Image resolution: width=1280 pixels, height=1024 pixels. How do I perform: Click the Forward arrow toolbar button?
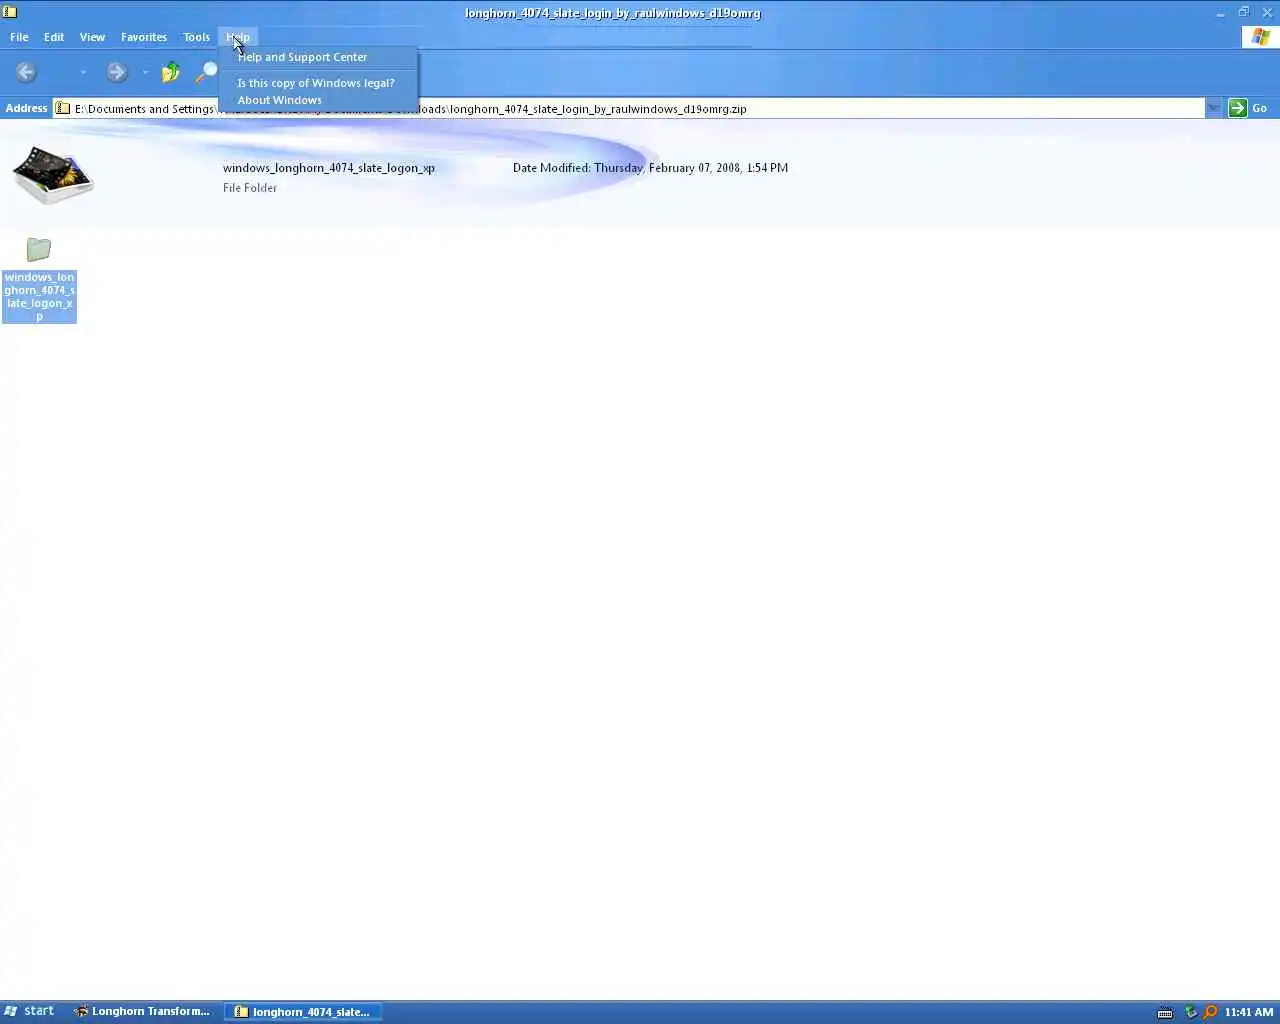coord(117,72)
